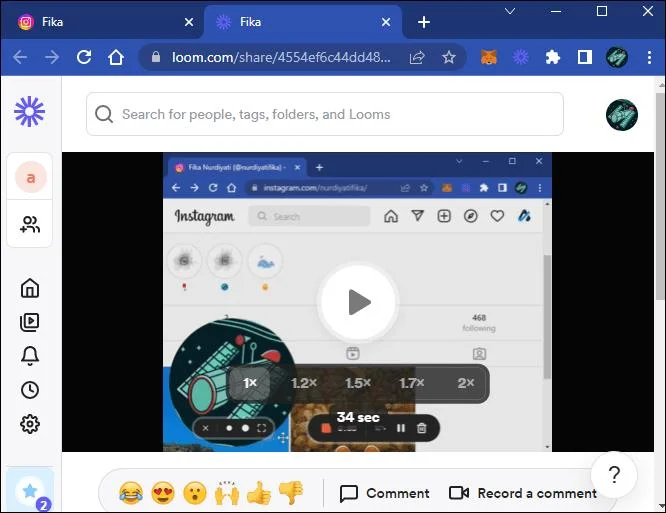React with the thumbs down emoji

(291, 493)
